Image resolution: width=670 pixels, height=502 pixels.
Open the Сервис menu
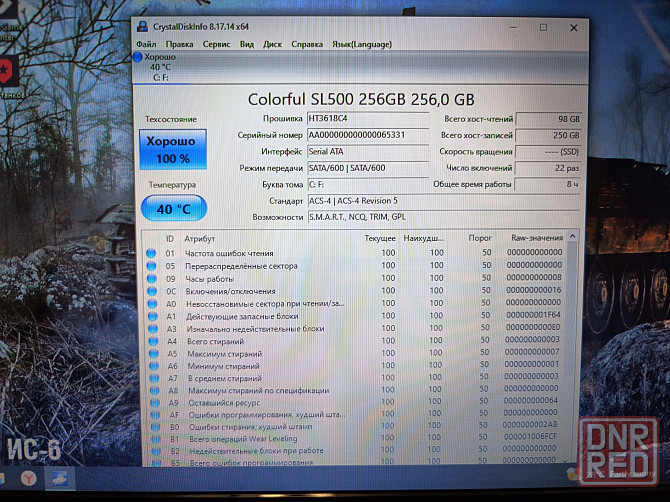[x=216, y=44]
